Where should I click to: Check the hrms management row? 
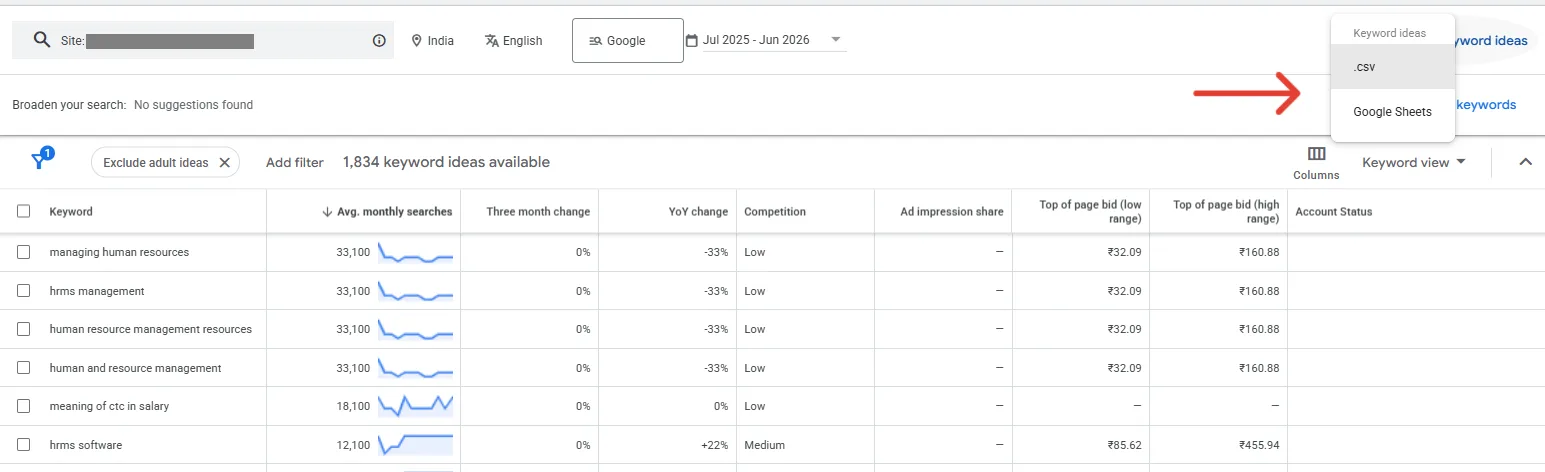click(24, 291)
